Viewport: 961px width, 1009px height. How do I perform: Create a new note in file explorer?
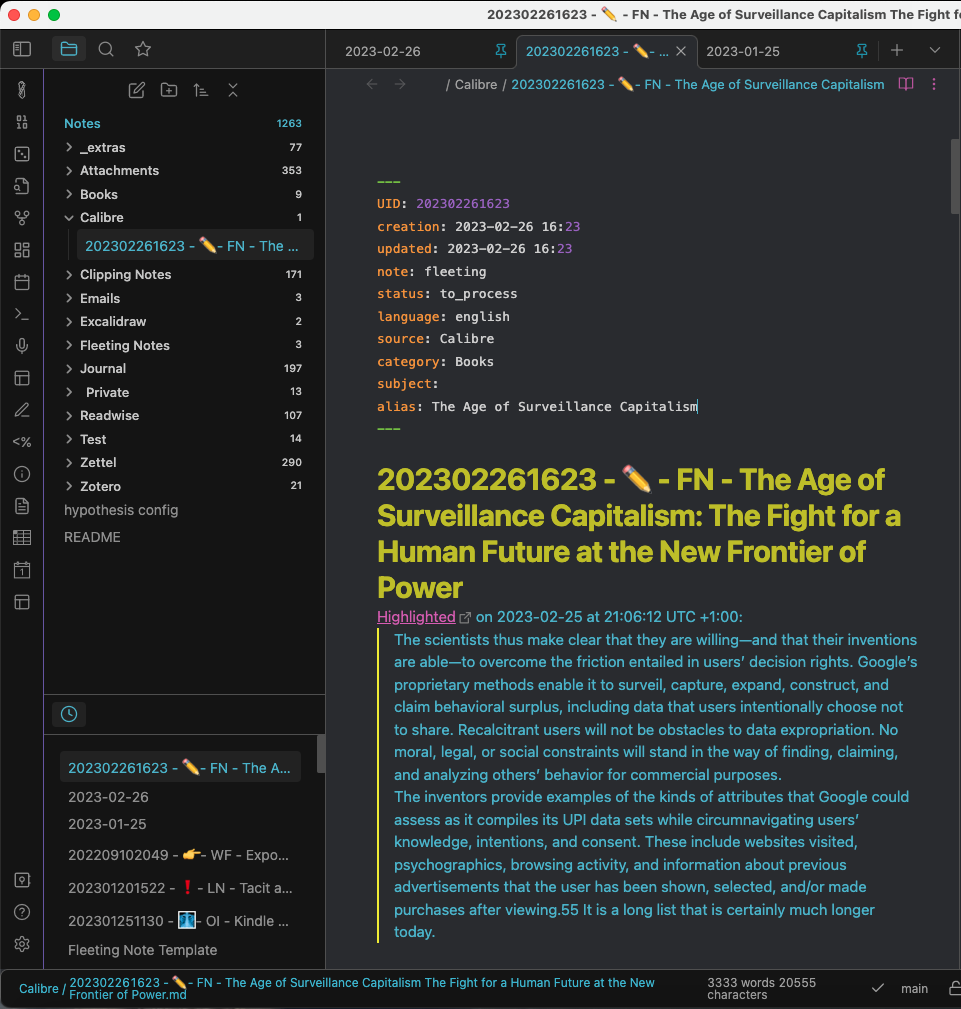pyautogui.click(x=137, y=90)
